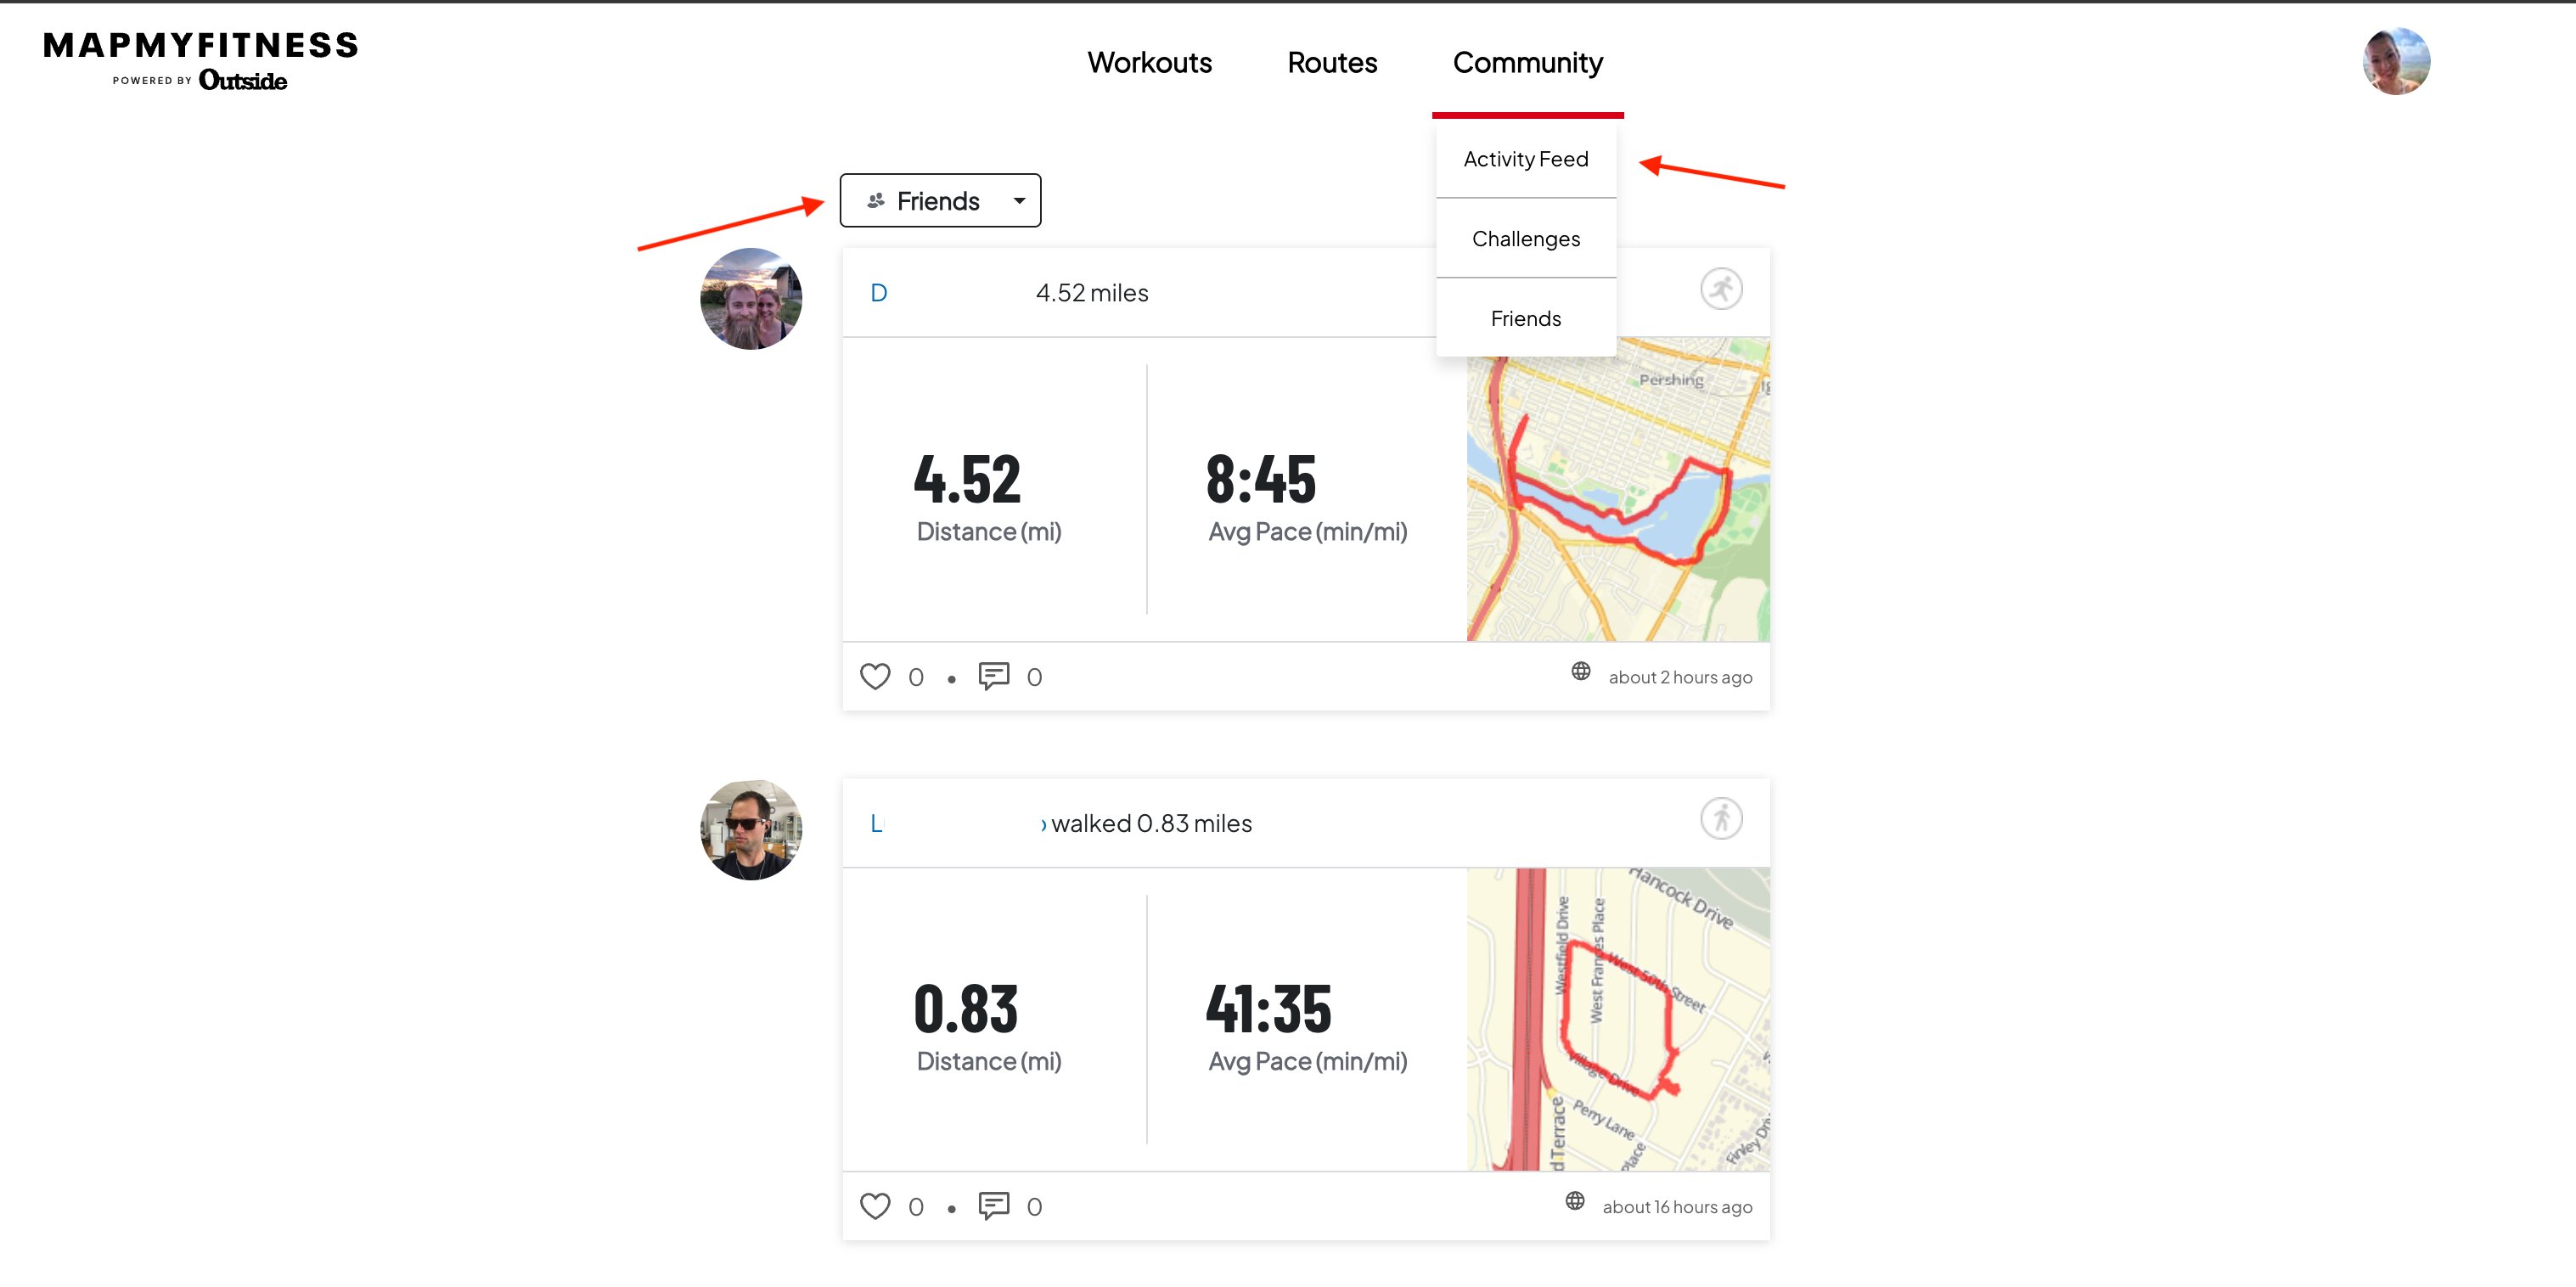This screenshot has width=2576, height=1287.
Task: Click the walking activity icon on second post
Action: tap(1721, 819)
